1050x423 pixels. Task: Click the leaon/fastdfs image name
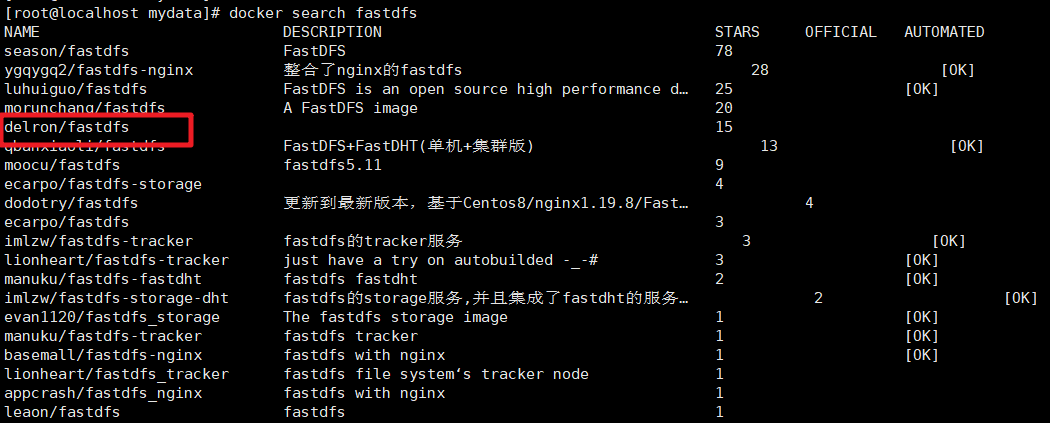coord(62,412)
